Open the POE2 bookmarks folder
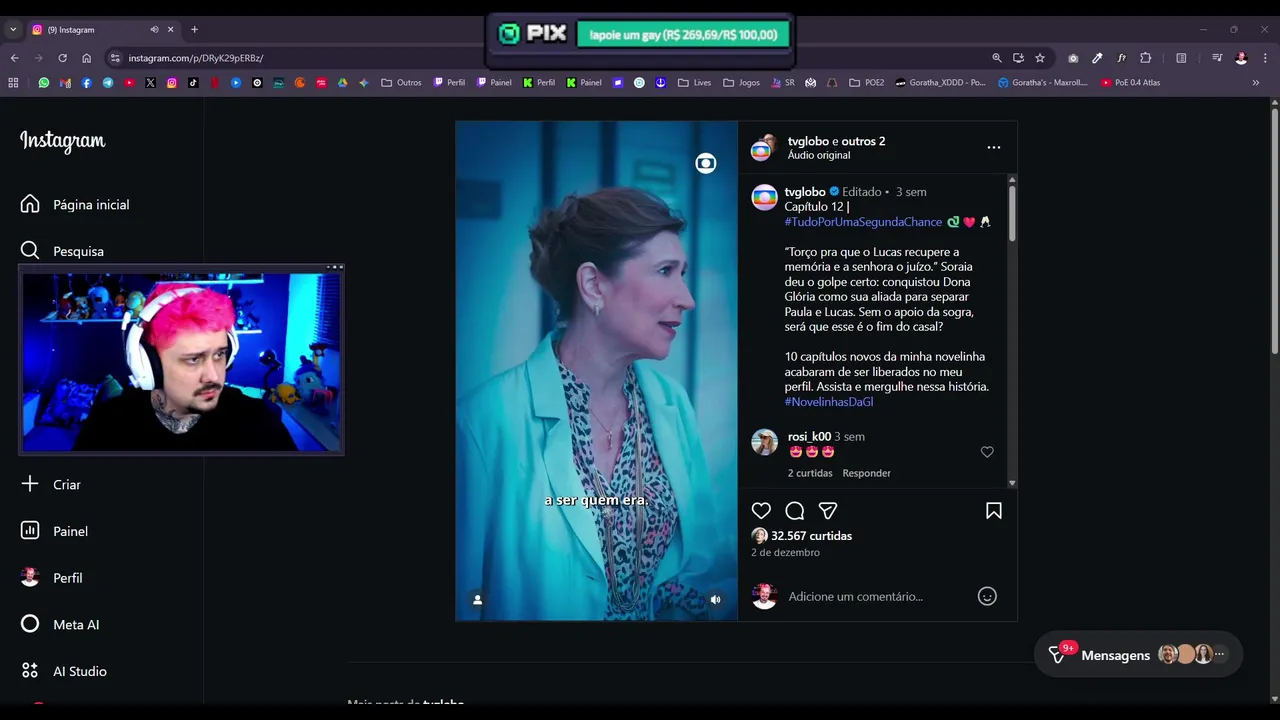This screenshot has height=720, width=1280. [867, 83]
